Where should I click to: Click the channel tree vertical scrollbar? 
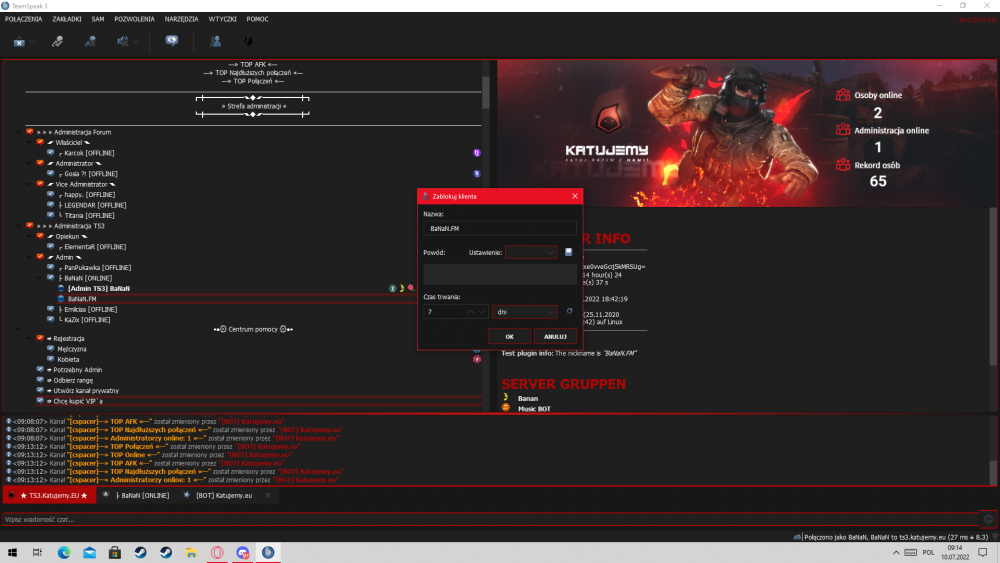[x=486, y=92]
